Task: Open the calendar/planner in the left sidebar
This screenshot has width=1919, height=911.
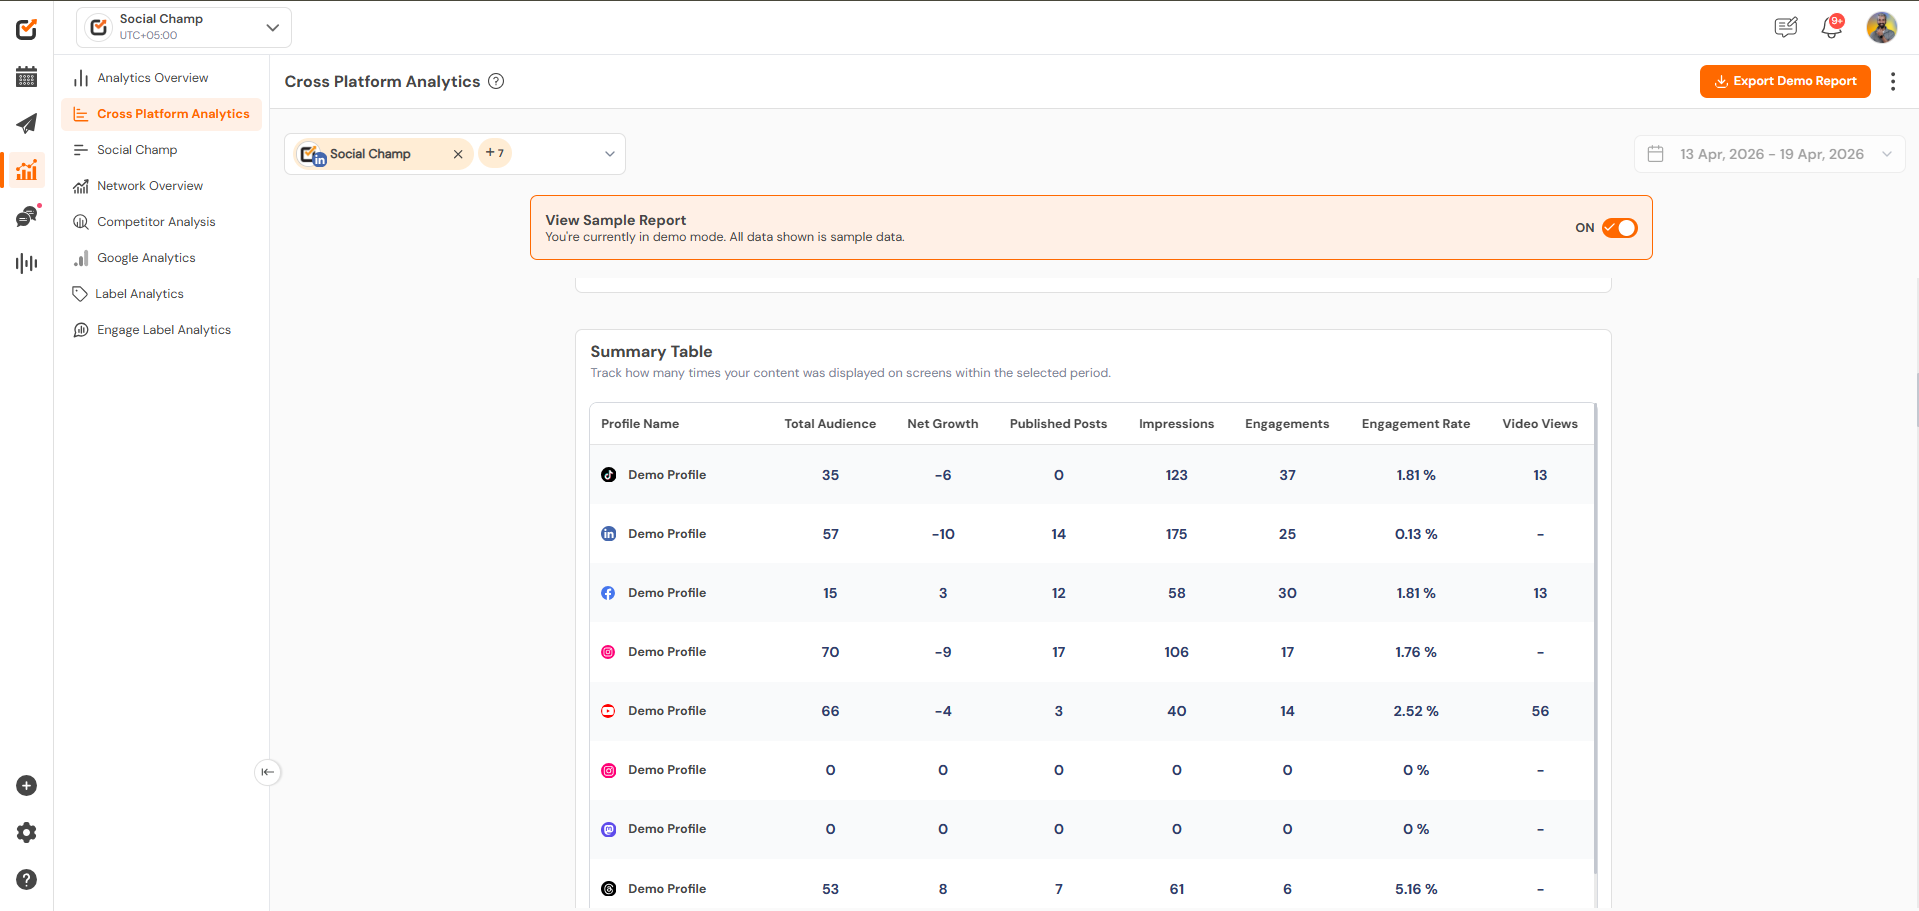Action: pos(26,76)
